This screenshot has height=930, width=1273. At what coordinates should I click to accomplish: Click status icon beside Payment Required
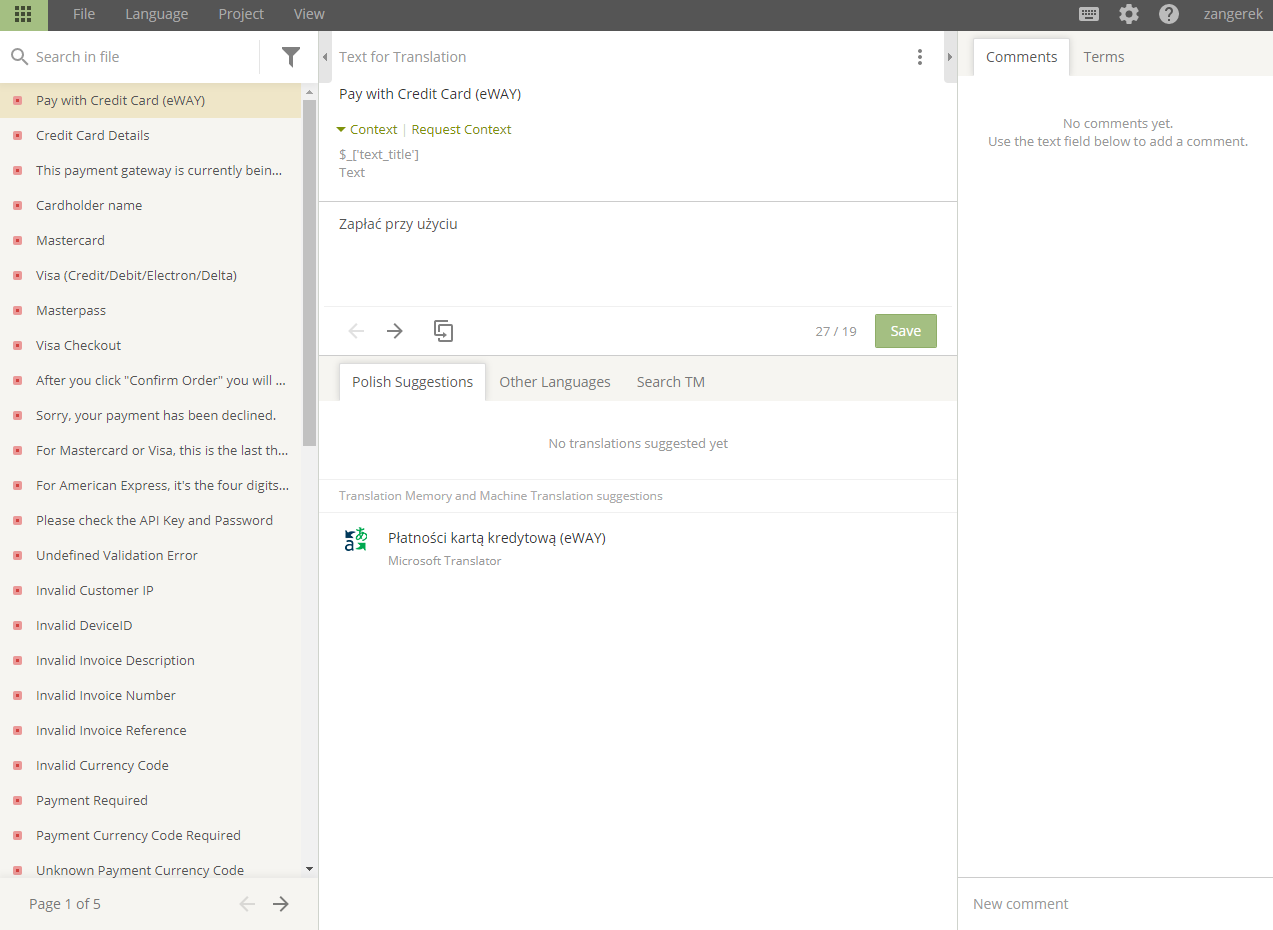pos(17,800)
